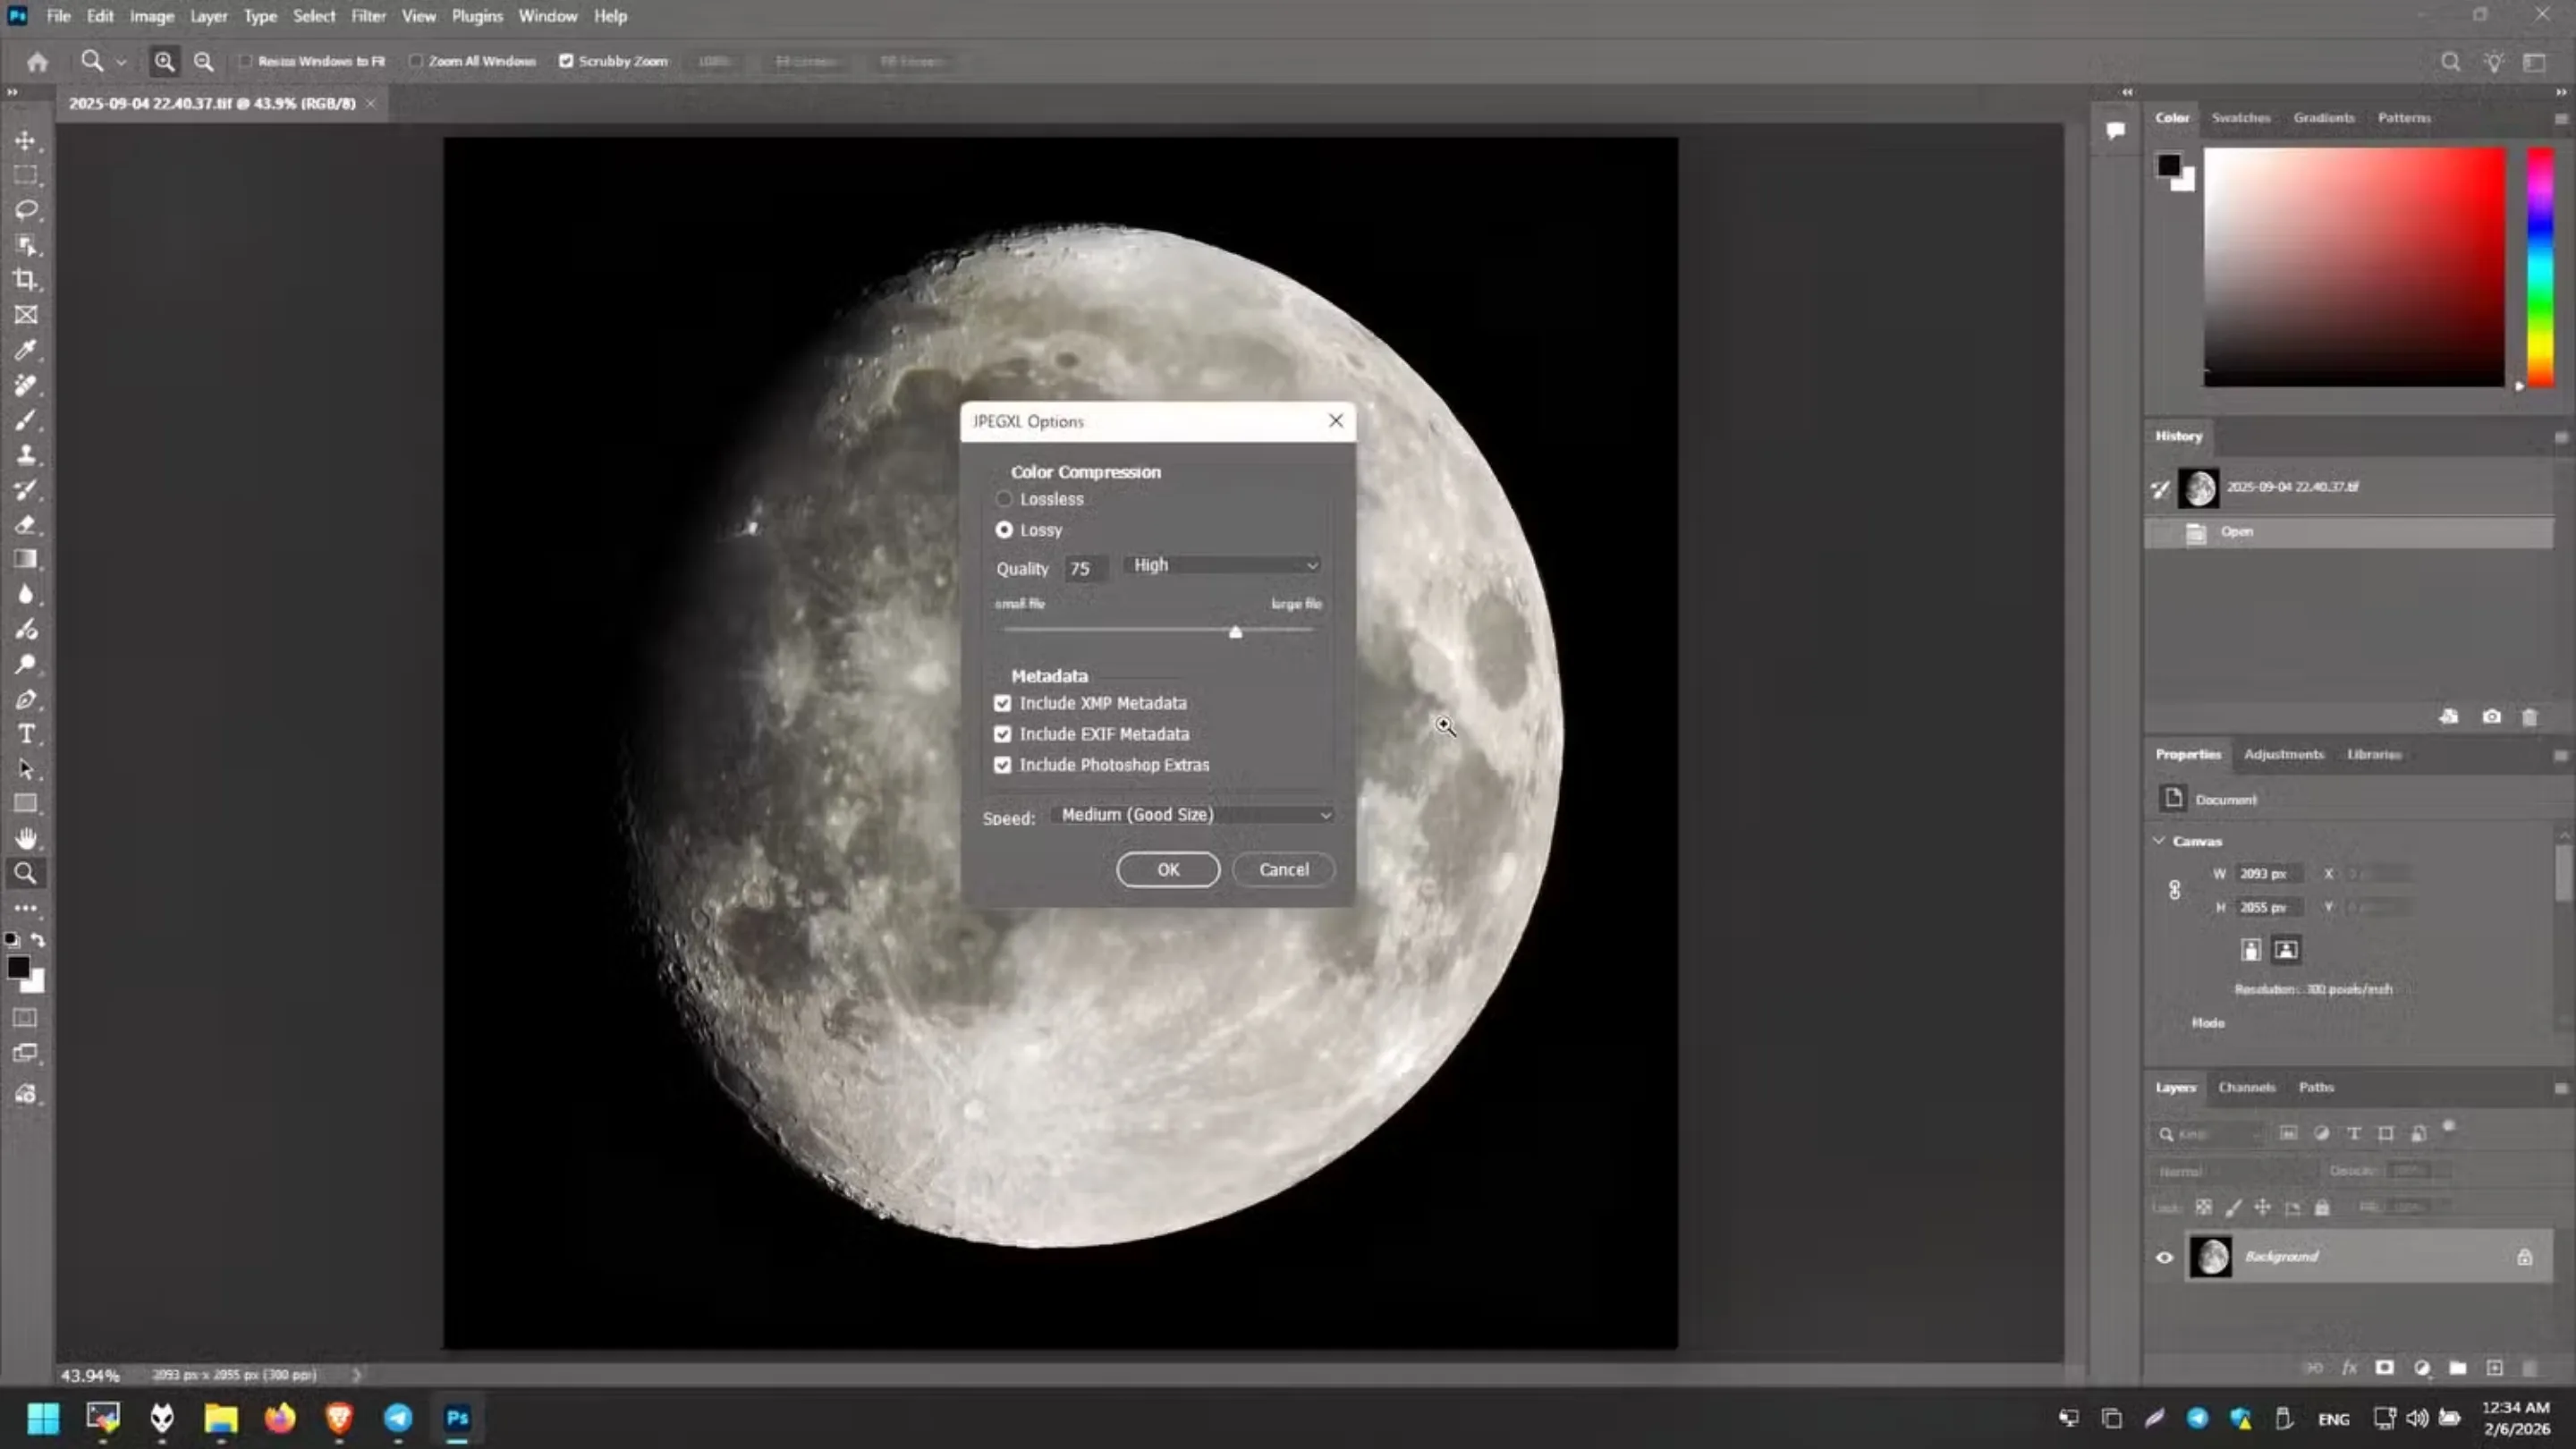Uncheck Include XMP Metadata
The width and height of the screenshot is (2576, 1449).
point(1003,703)
